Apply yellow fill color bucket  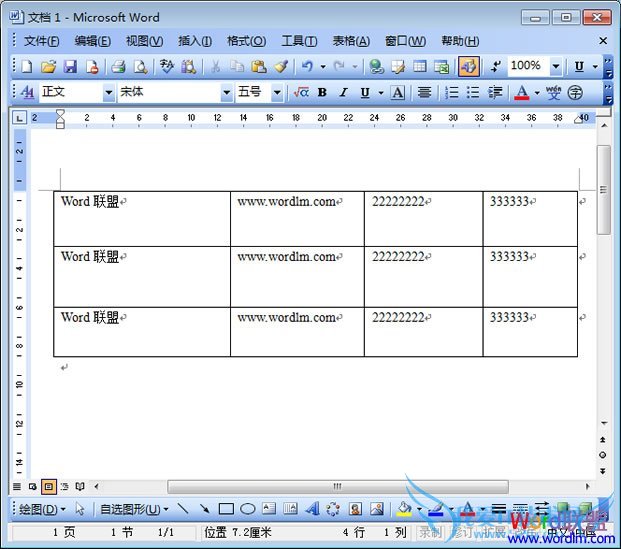coord(404,508)
